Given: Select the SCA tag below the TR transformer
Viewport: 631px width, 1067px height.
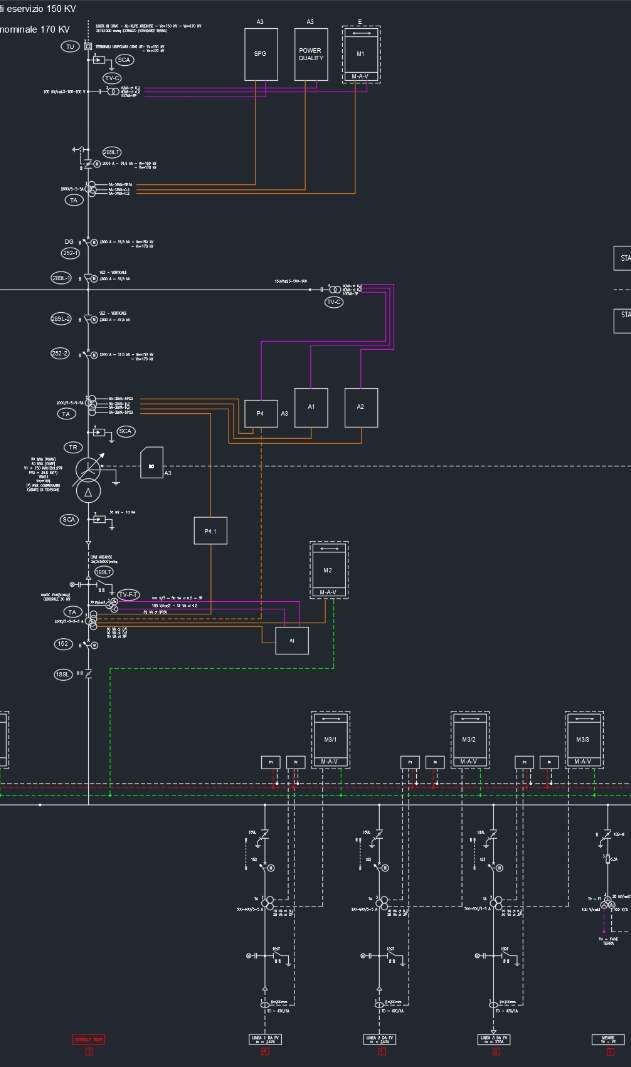Looking at the screenshot, I should point(69,520).
